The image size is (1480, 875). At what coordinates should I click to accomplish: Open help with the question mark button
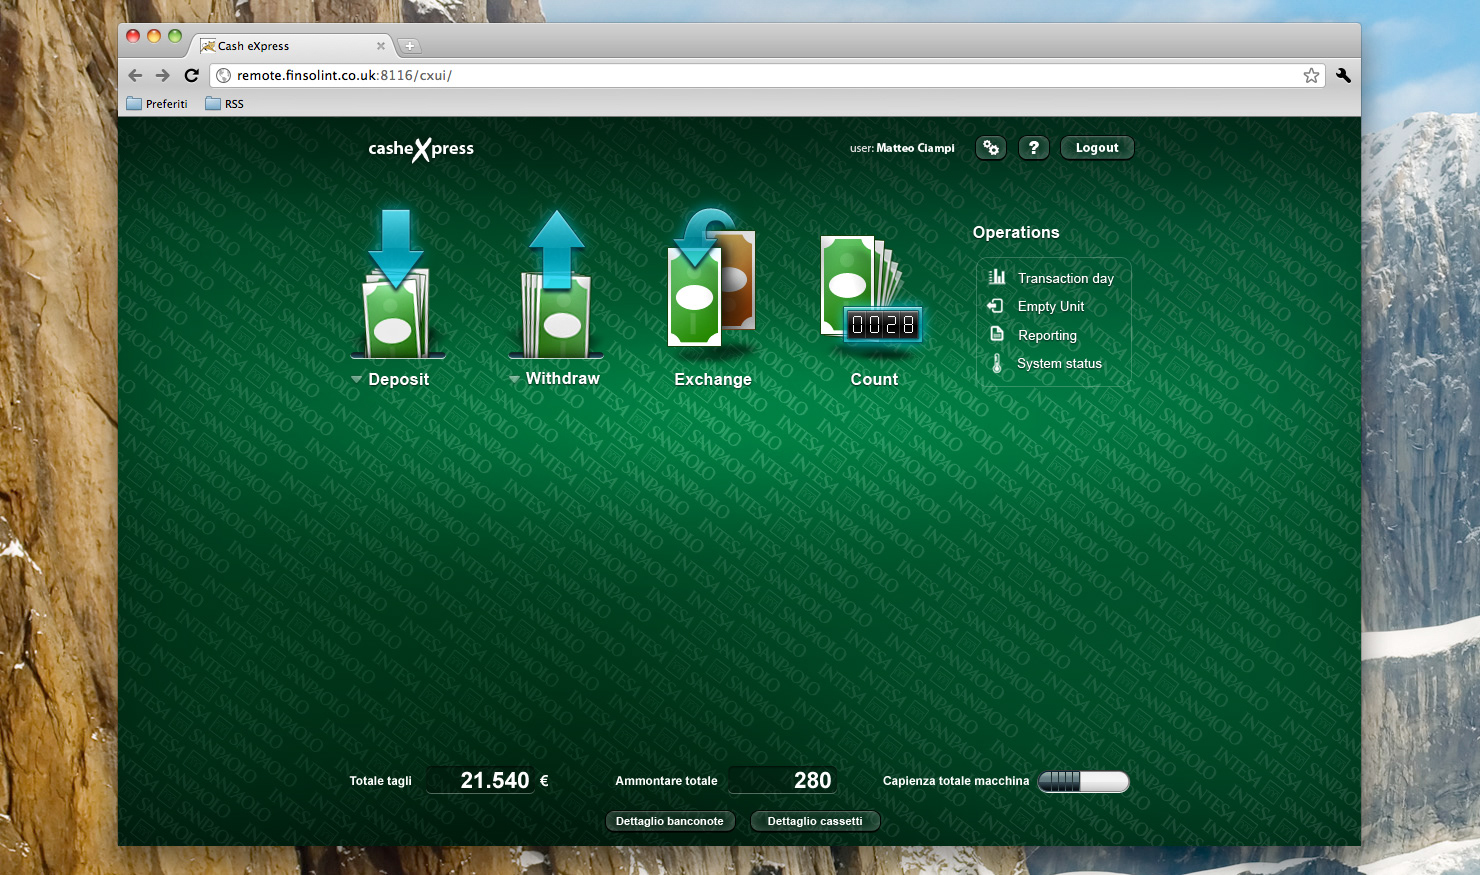pyautogui.click(x=1034, y=148)
